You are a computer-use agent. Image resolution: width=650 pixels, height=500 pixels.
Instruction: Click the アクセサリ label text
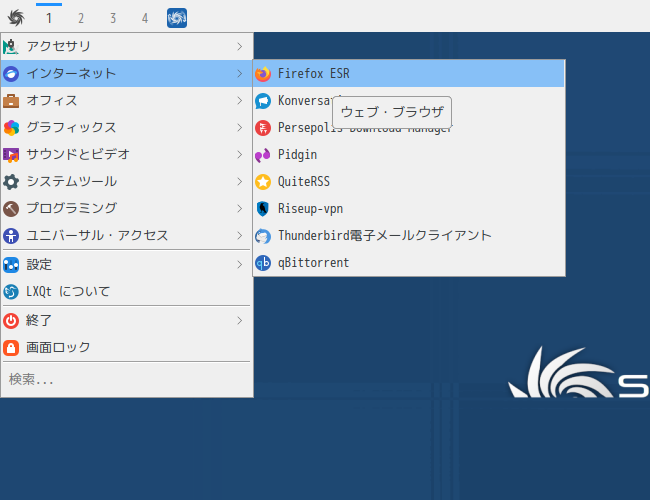click(58, 46)
